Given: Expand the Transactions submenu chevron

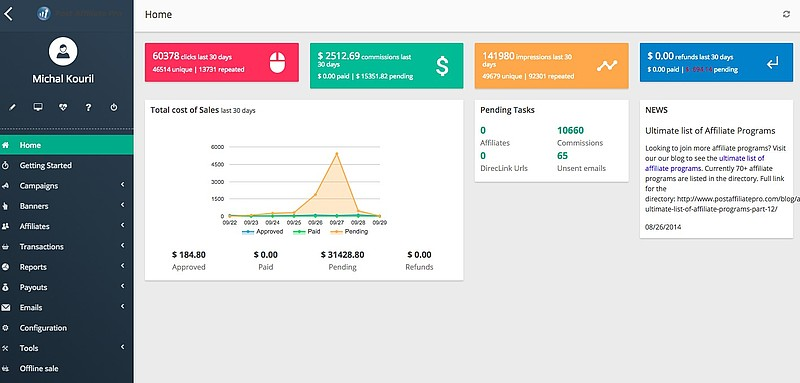Looking at the screenshot, I should coord(122,245).
